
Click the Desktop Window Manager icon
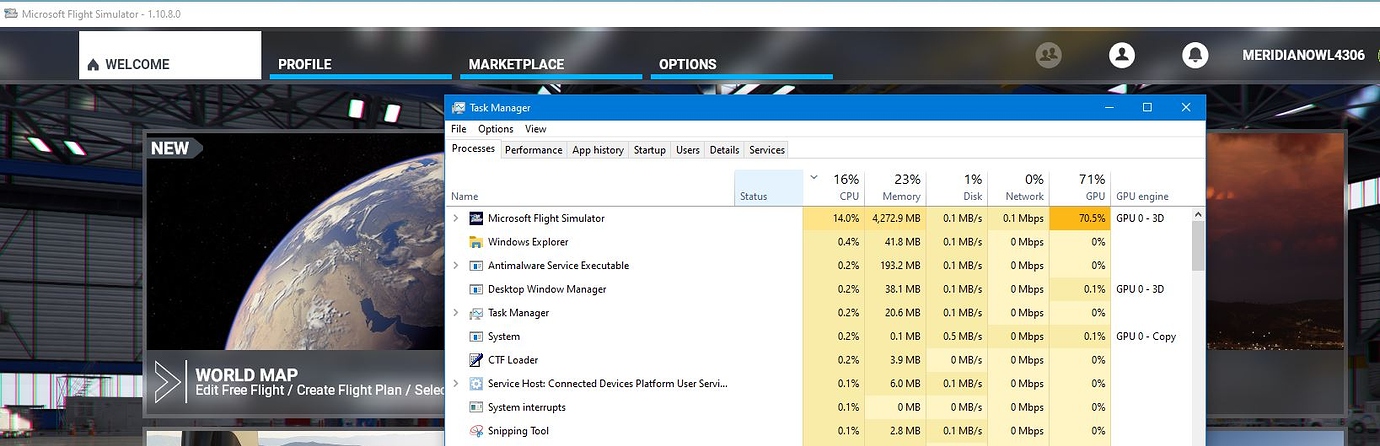point(476,289)
